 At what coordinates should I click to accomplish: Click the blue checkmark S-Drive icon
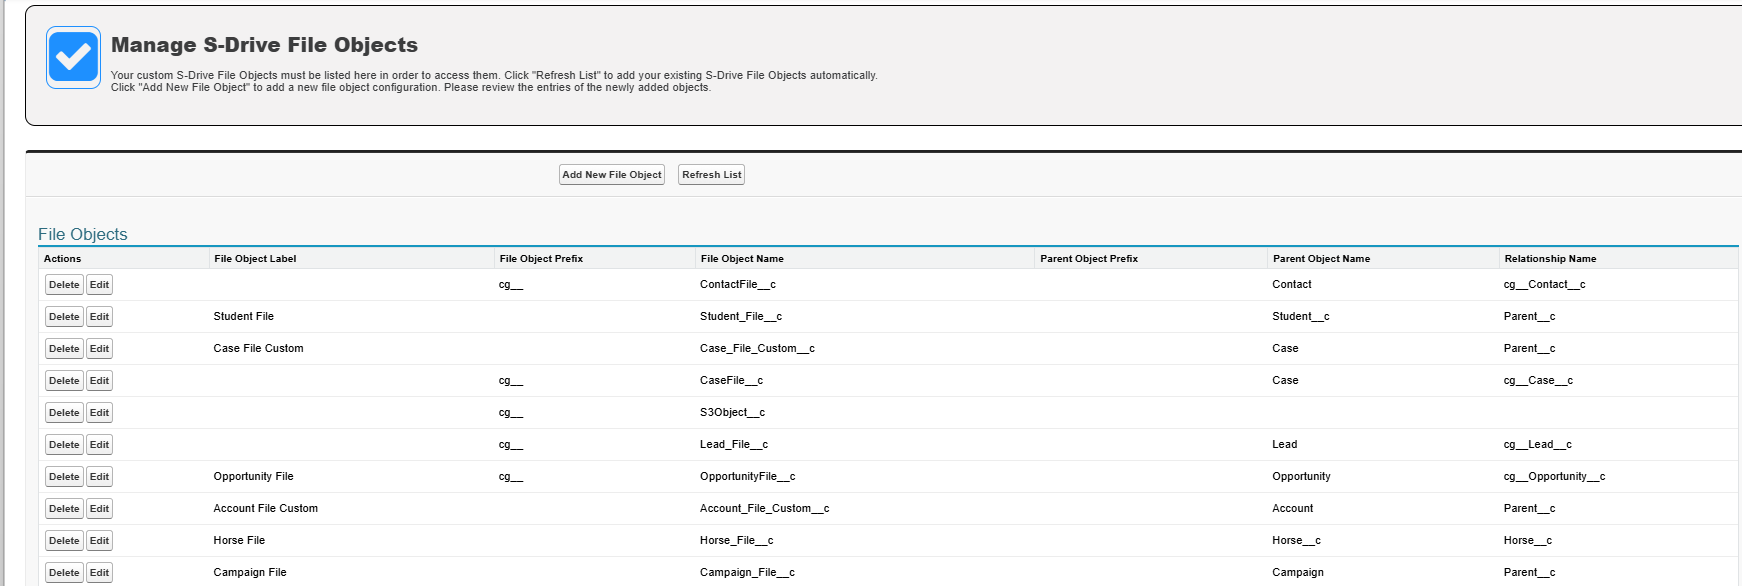73,57
